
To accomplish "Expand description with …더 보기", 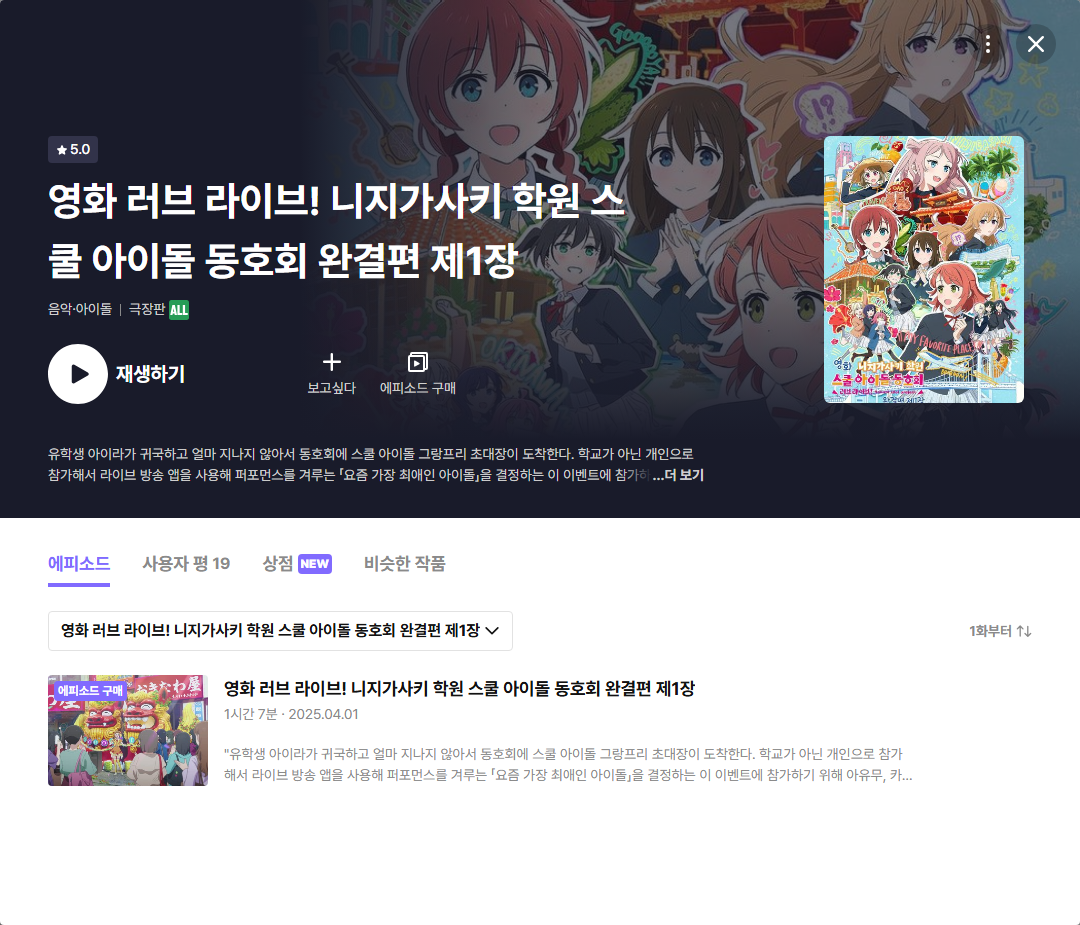I will (678, 476).
